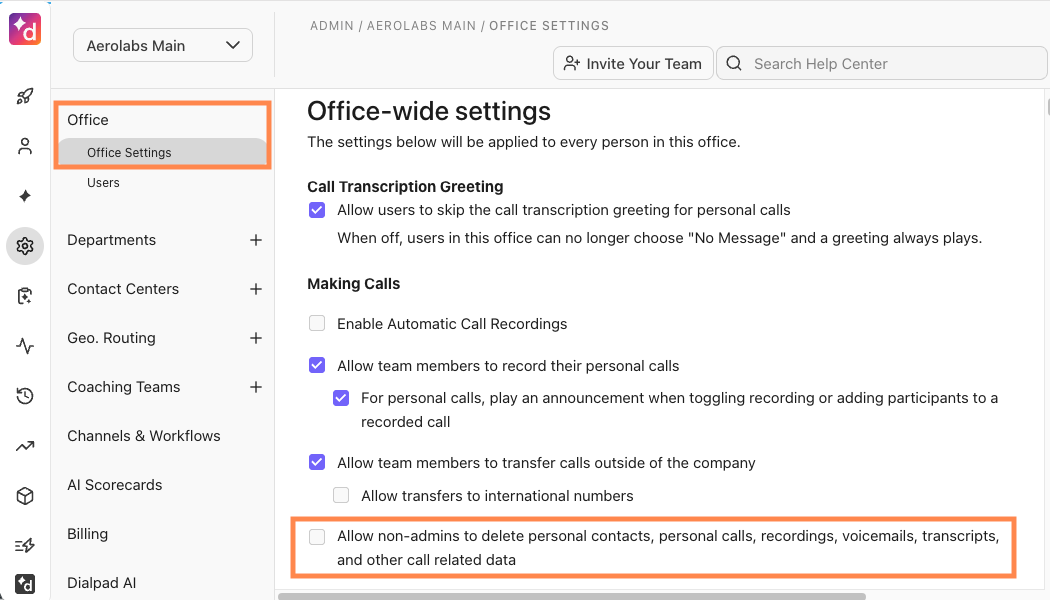This screenshot has height=600, width=1050.
Task: Open the Aerolabs Main office dropdown
Action: tap(163, 46)
